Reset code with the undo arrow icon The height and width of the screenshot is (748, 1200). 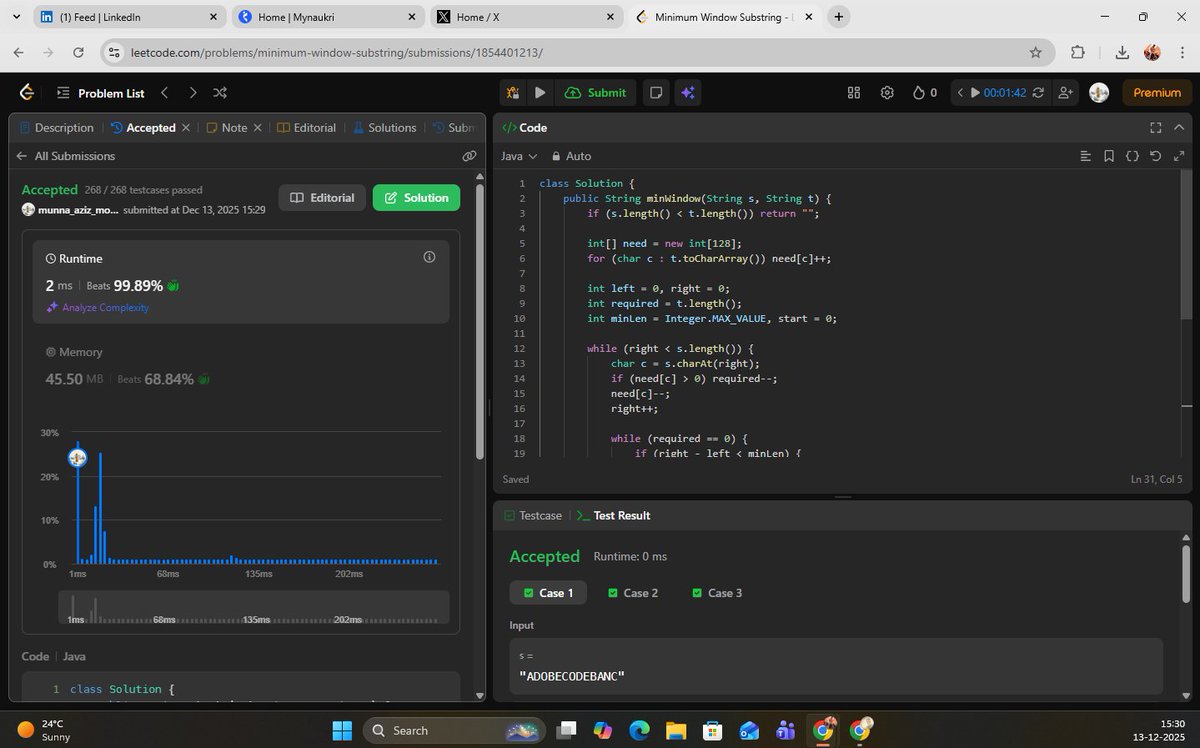(1156, 156)
